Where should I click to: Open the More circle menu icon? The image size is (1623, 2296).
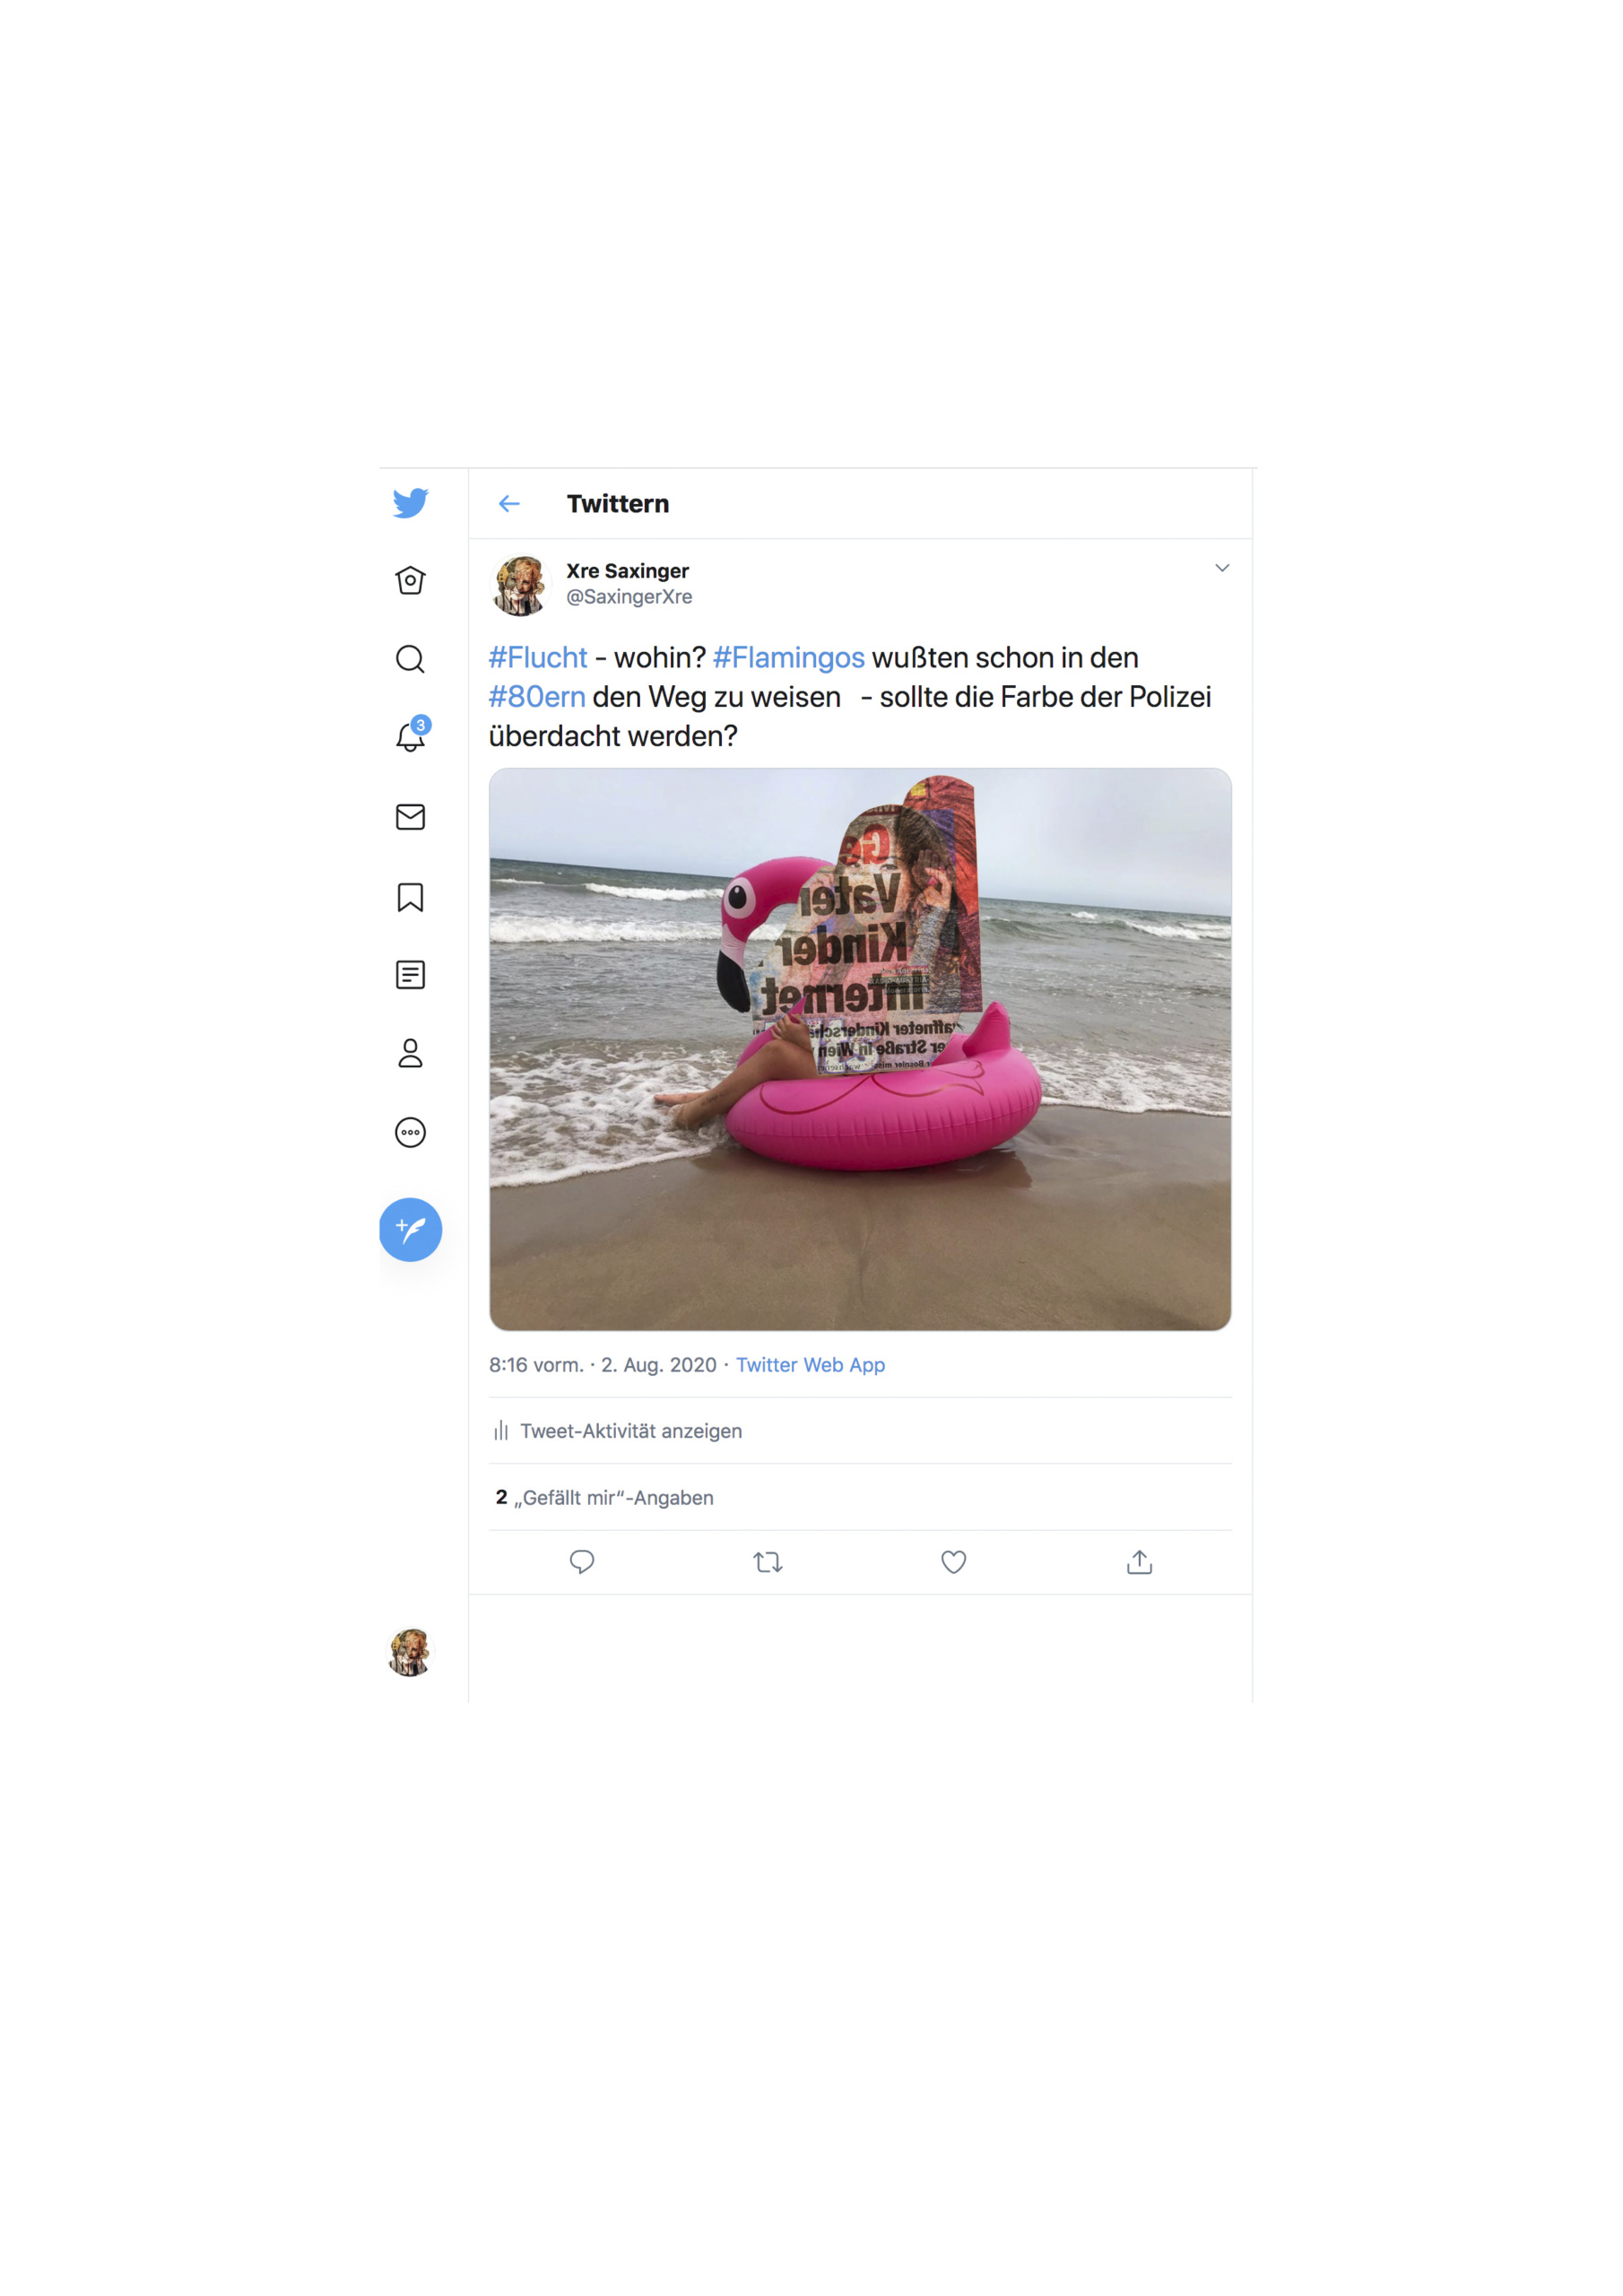click(410, 1132)
